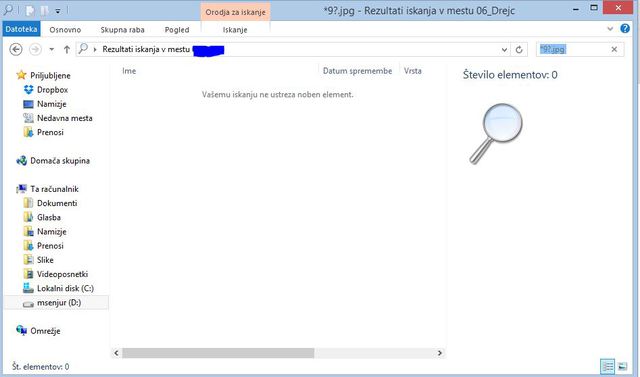Switch to large thumbnails view icon
Viewport: 640px width, 377px height.
click(x=622, y=366)
